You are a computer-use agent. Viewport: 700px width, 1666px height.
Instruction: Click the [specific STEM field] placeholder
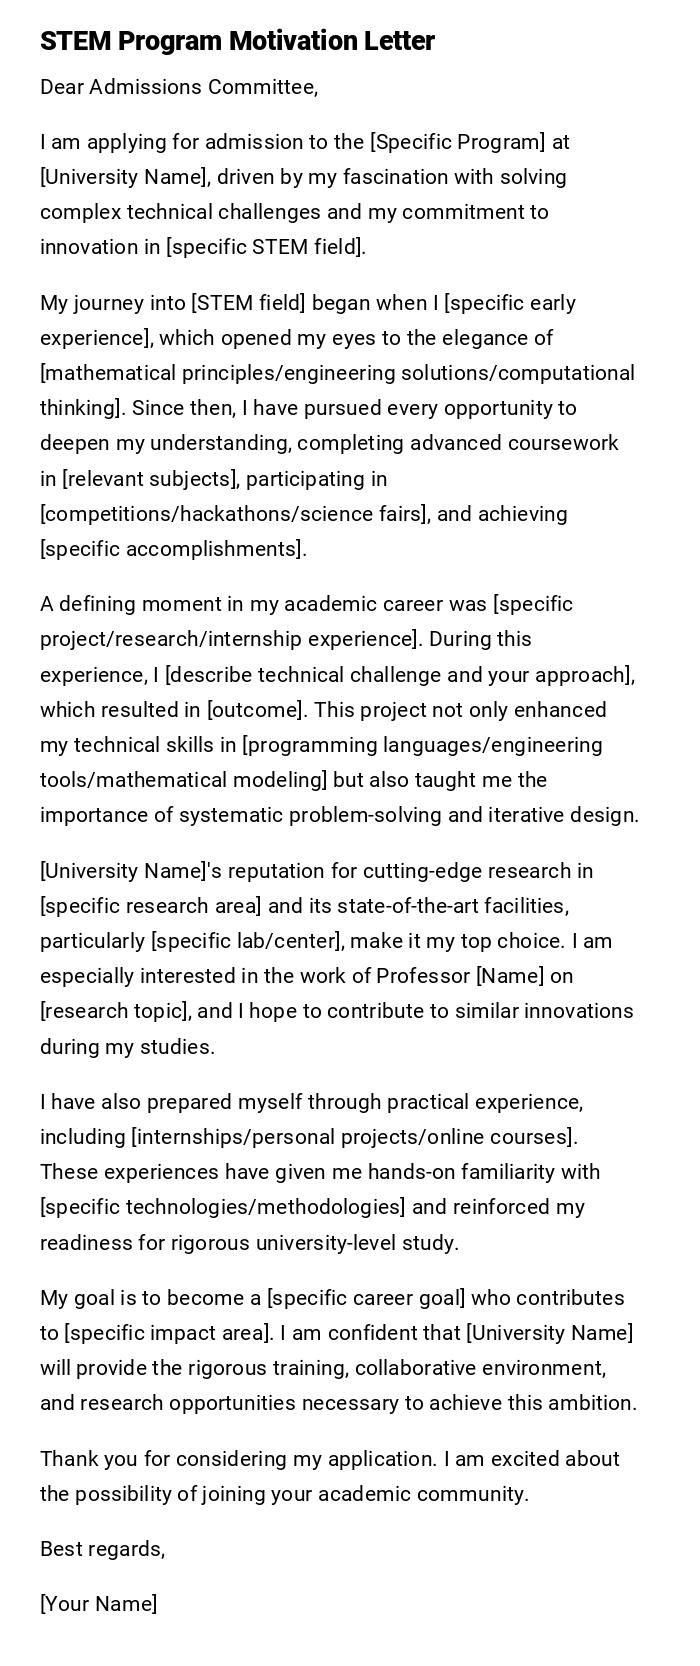pyautogui.click(x=265, y=247)
